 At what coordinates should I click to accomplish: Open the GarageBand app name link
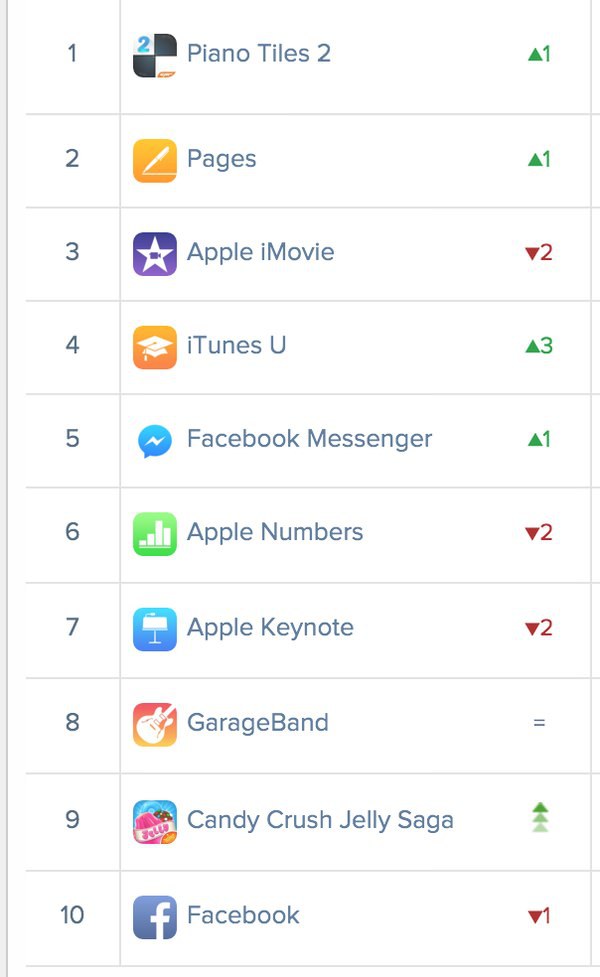click(257, 722)
